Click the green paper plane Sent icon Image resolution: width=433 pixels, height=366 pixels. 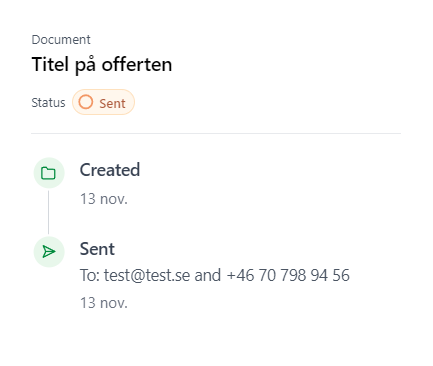(49, 252)
